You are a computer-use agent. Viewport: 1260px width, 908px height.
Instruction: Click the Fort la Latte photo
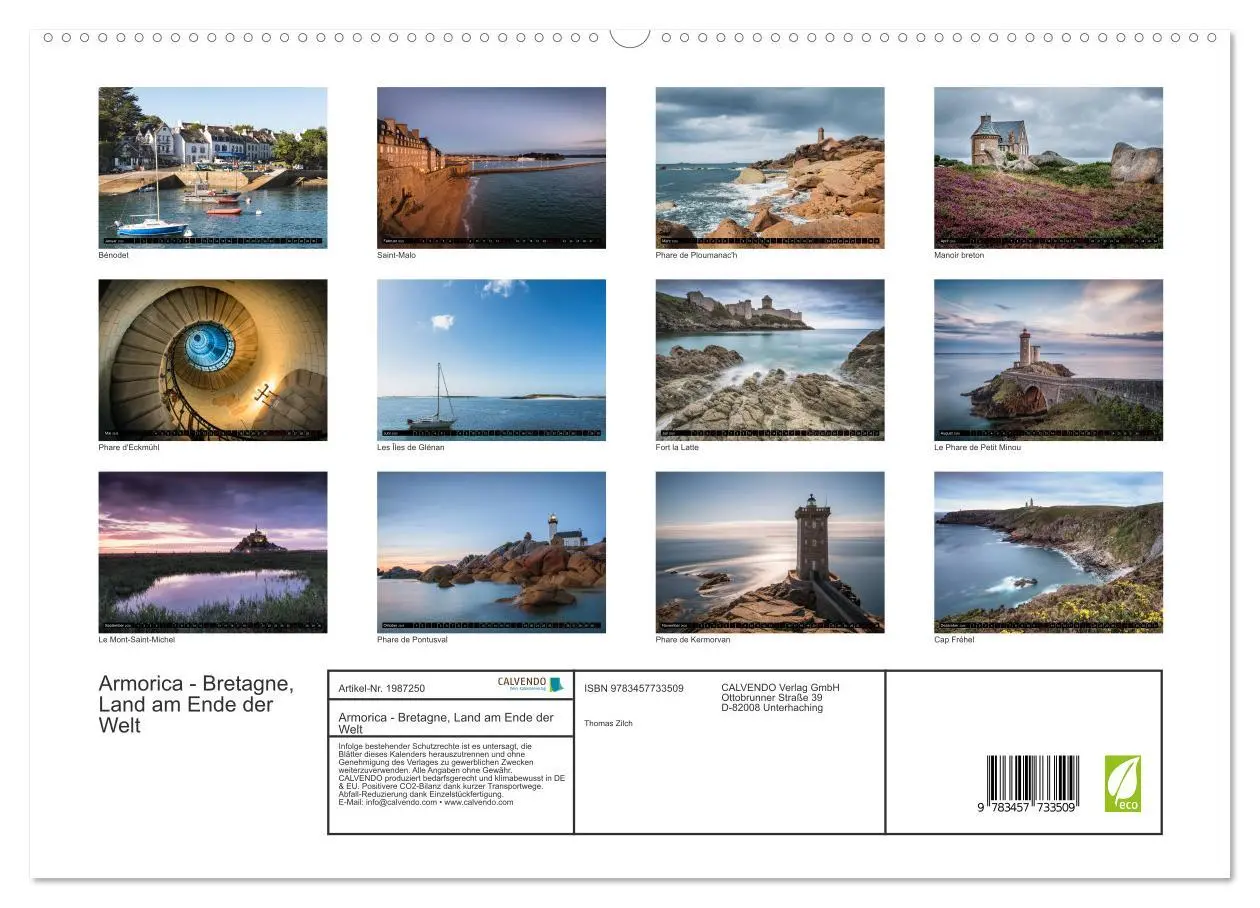tap(770, 360)
